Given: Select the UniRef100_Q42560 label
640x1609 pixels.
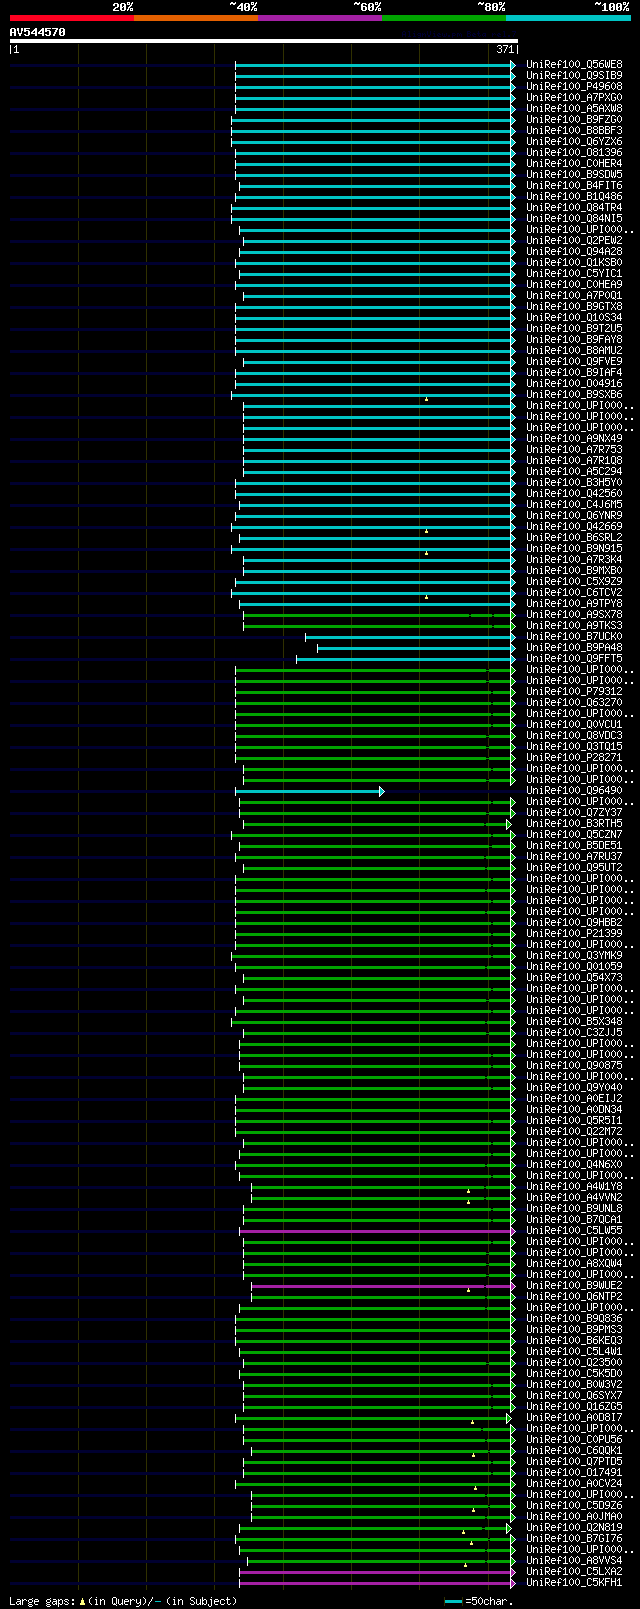Looking at the screenshot, I should [574, 493].
